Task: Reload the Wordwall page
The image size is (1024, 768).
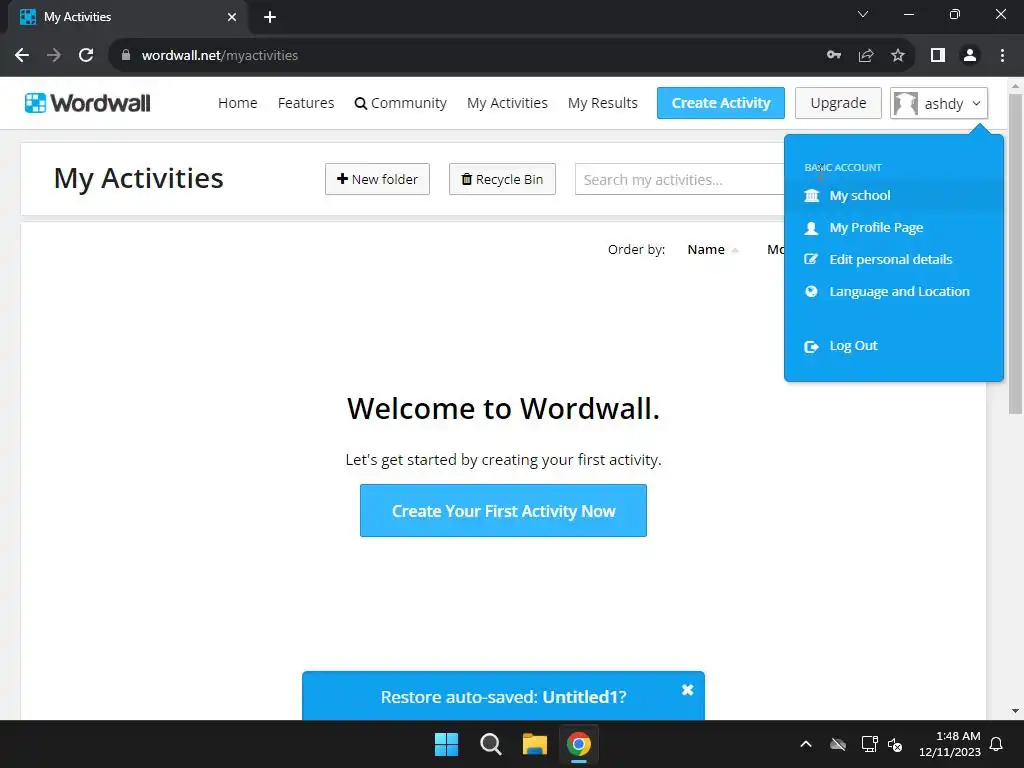Action: 86,56
